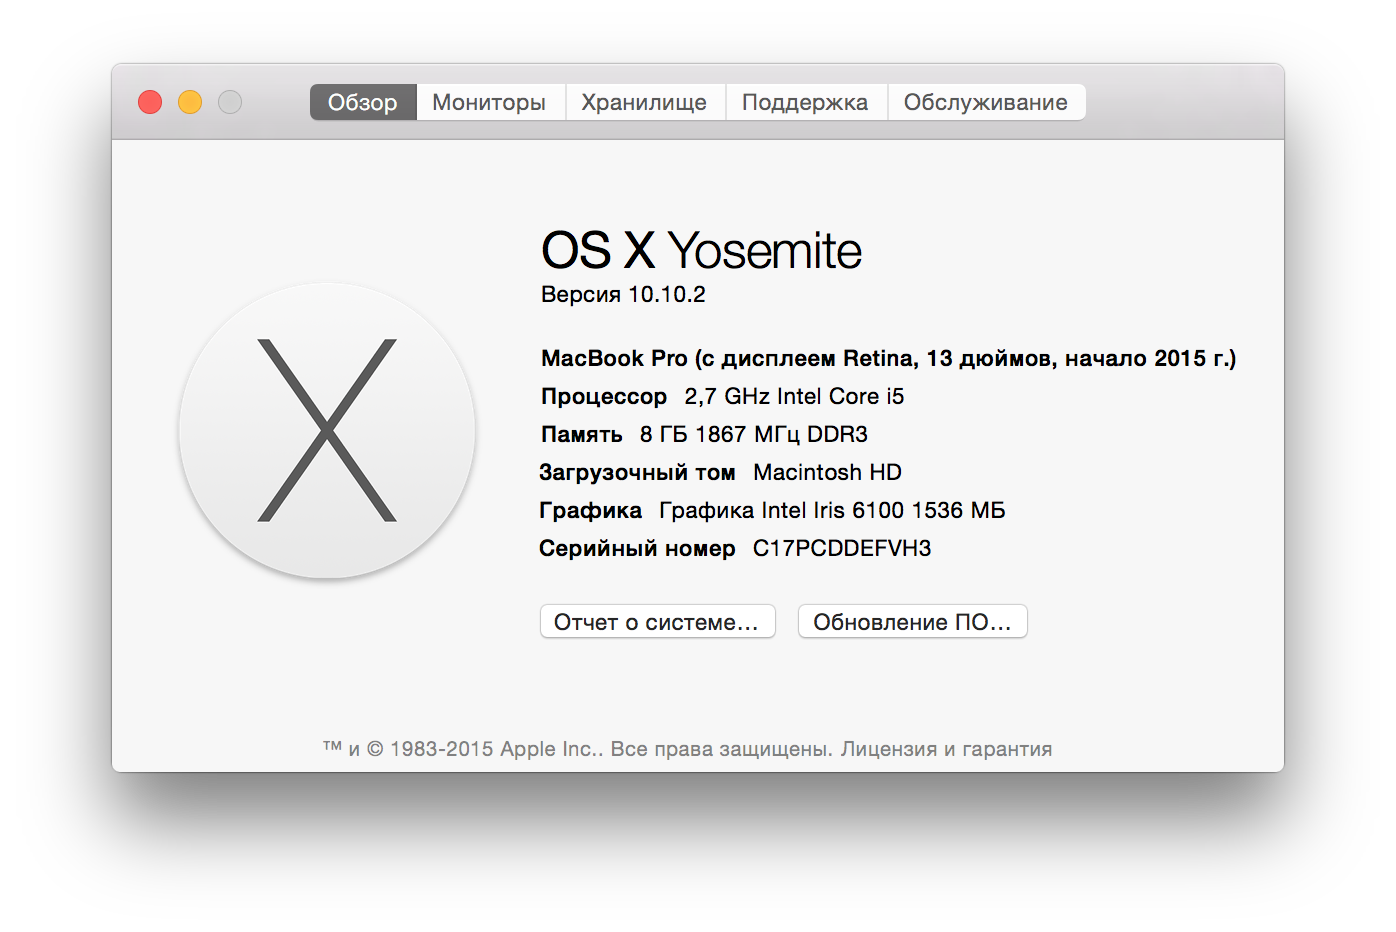The width and height of the screenshot is (1396, 932).
Task: Click the serial number C17PCDDEFVH3
Action: click(x=842, y=548)
